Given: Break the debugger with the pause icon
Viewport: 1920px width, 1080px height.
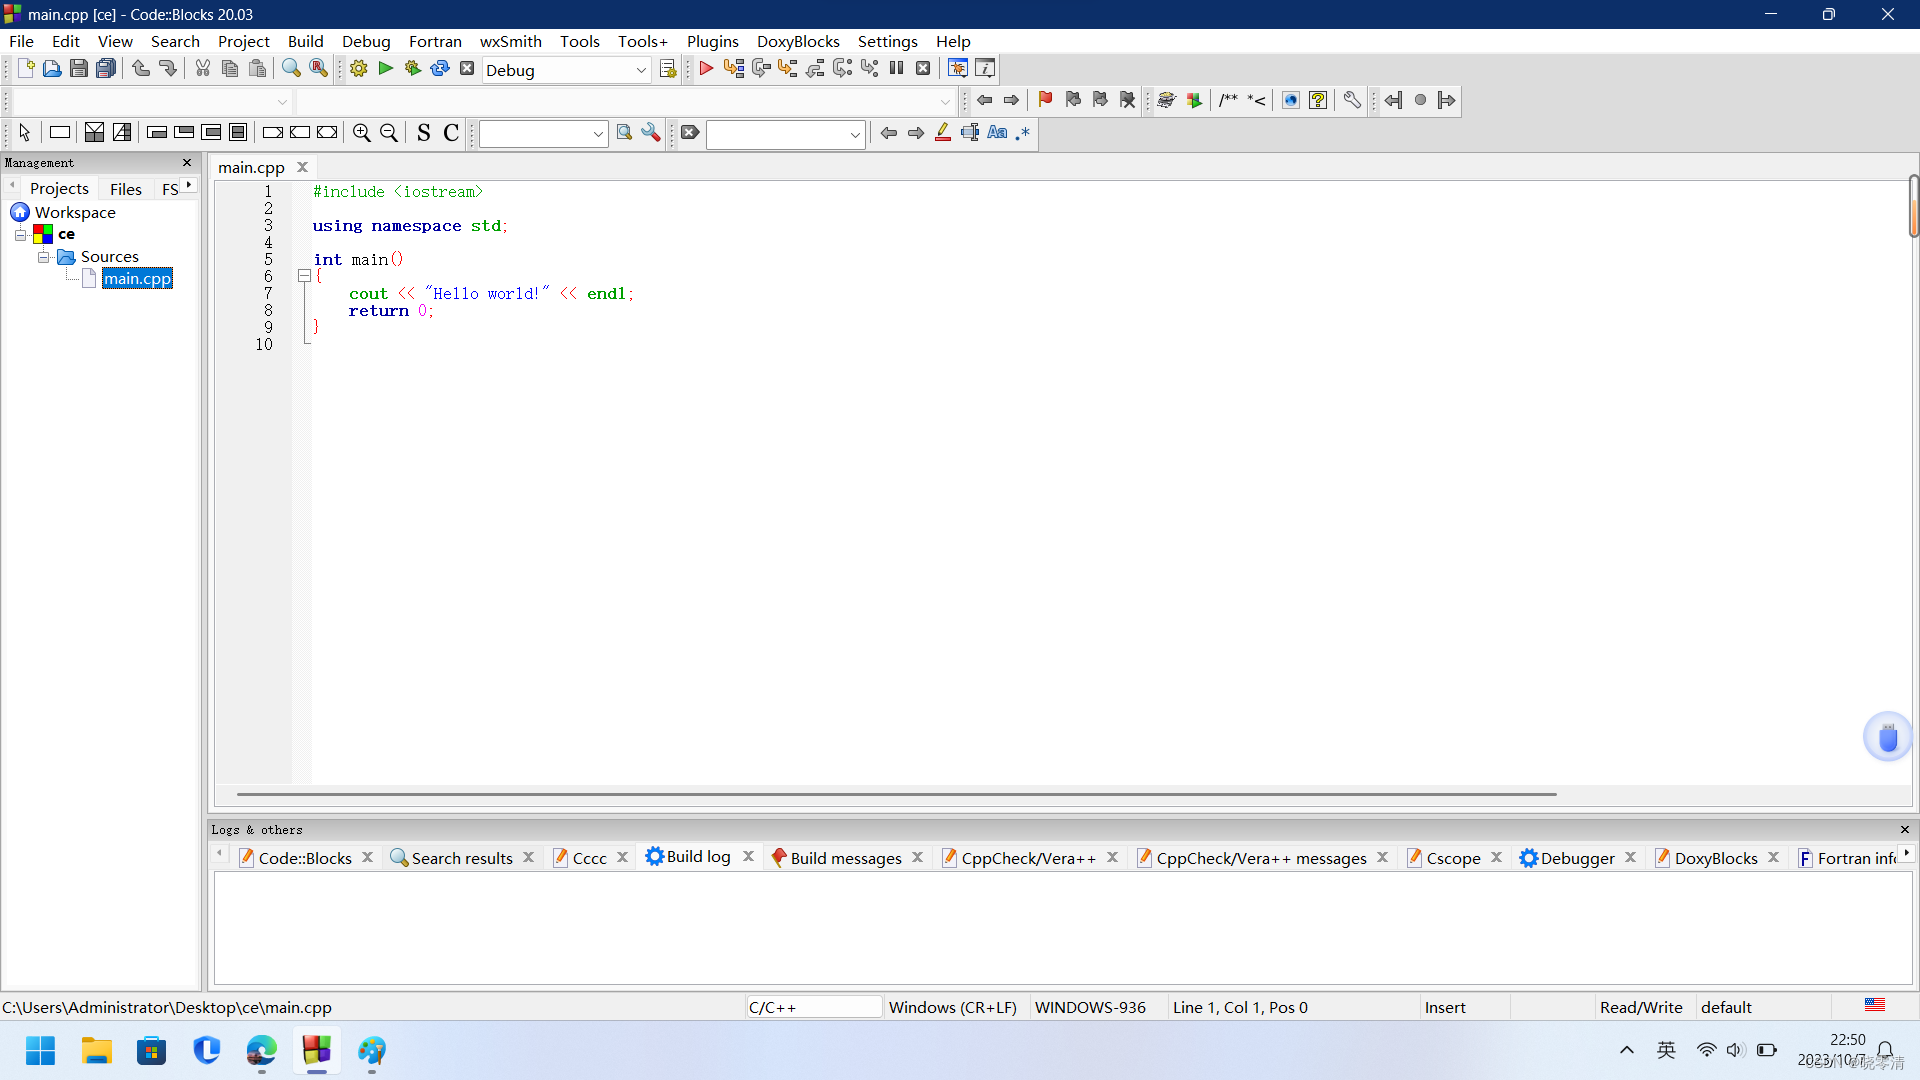Looking at the screenshot, I should click(897, 69).
